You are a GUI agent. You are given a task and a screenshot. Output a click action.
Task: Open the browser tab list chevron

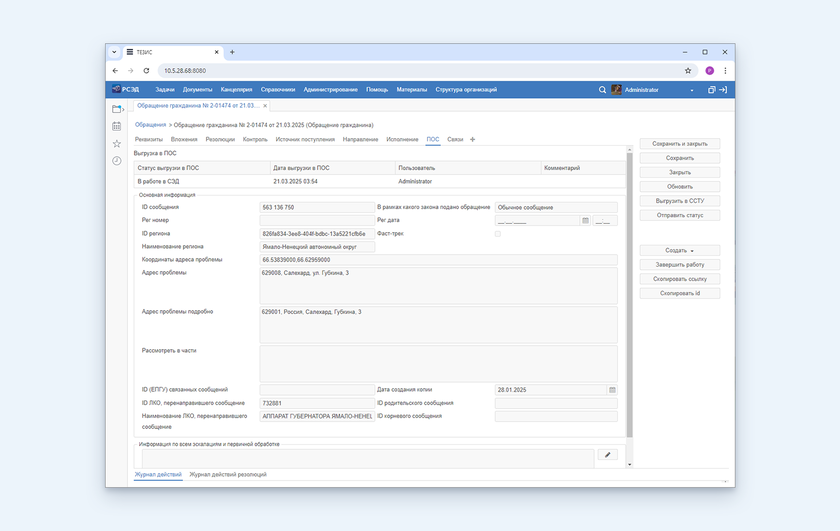click(x=114, y=52)
